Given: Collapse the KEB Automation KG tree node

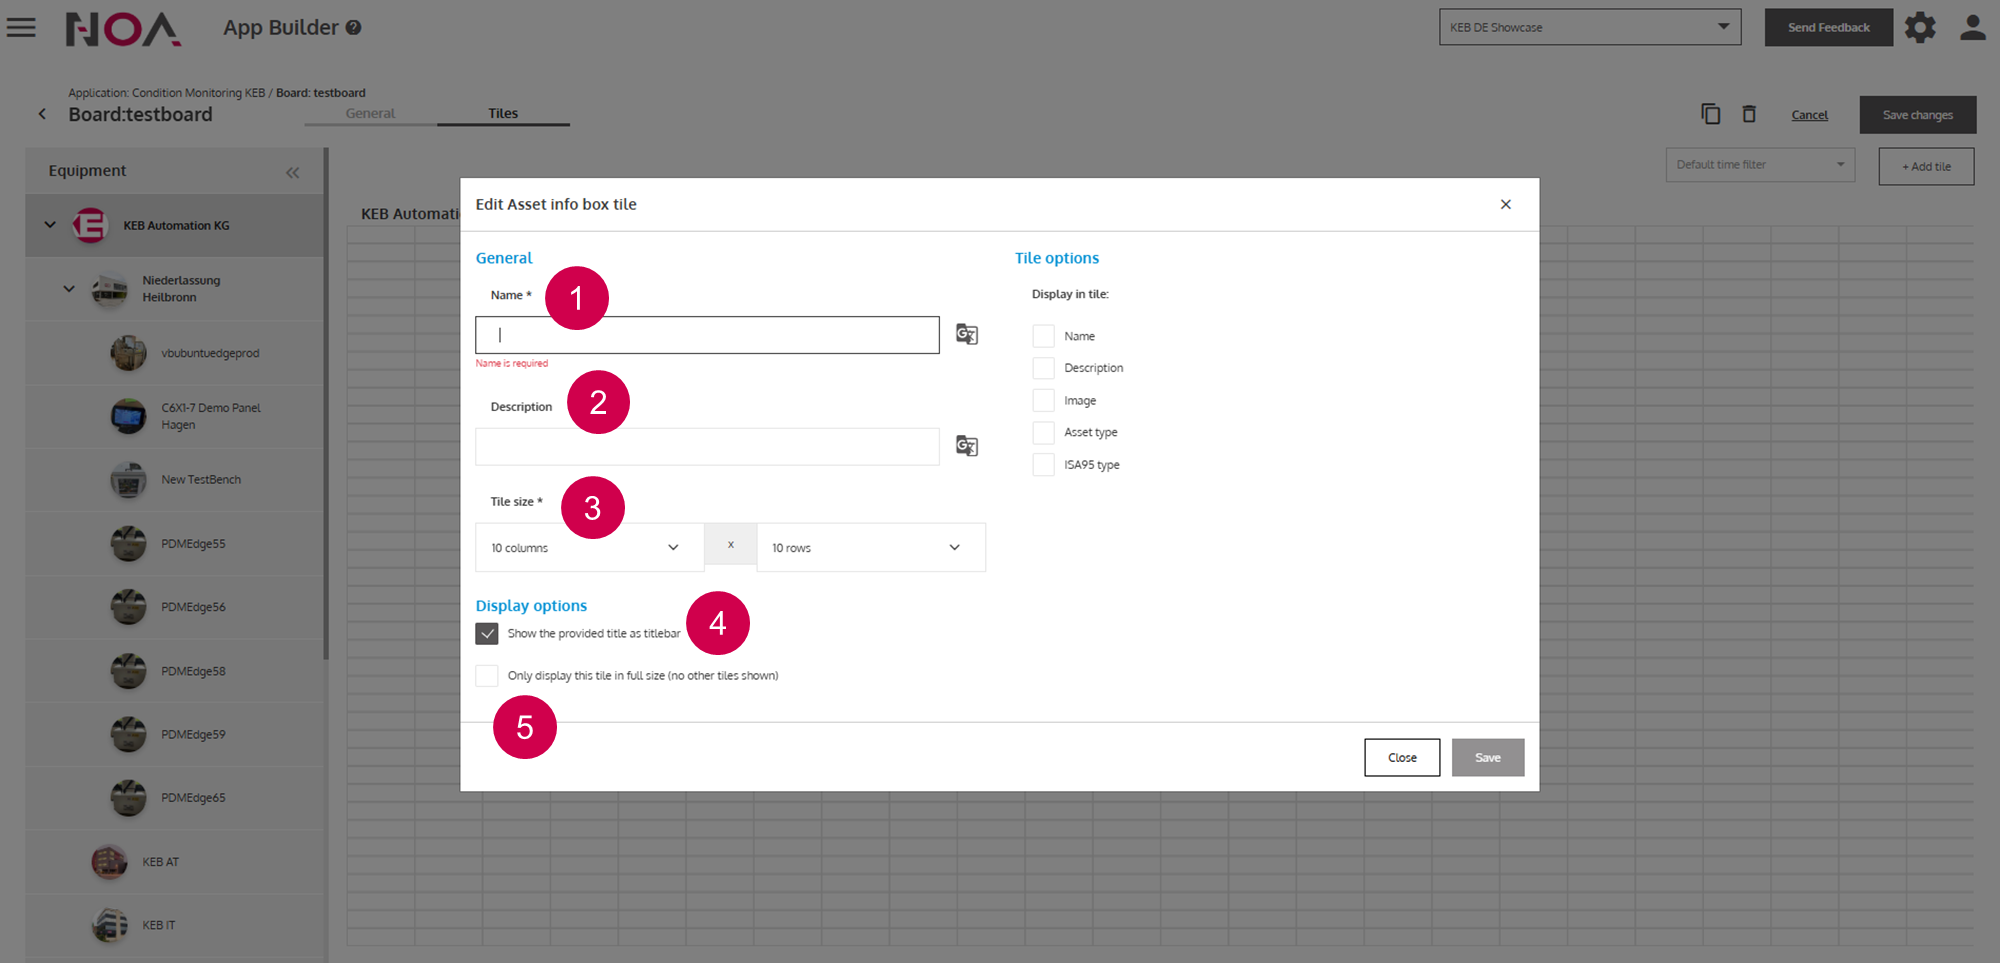Looking at the screenshot, I should pos(50,225).
